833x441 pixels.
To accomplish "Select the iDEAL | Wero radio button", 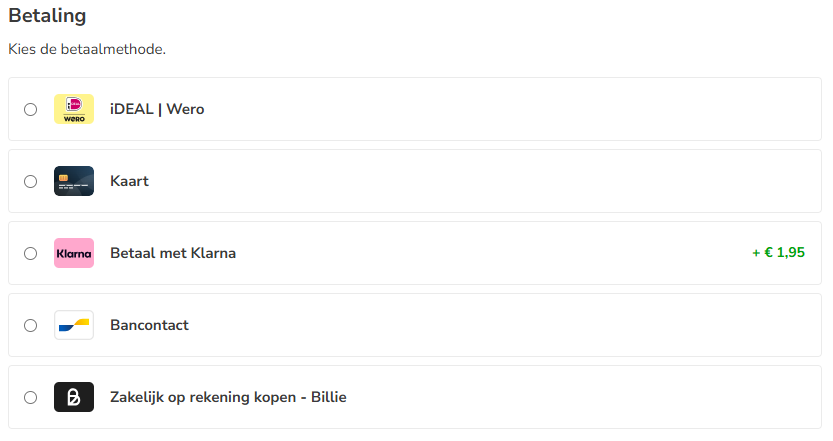I will (x=31, y=110).
